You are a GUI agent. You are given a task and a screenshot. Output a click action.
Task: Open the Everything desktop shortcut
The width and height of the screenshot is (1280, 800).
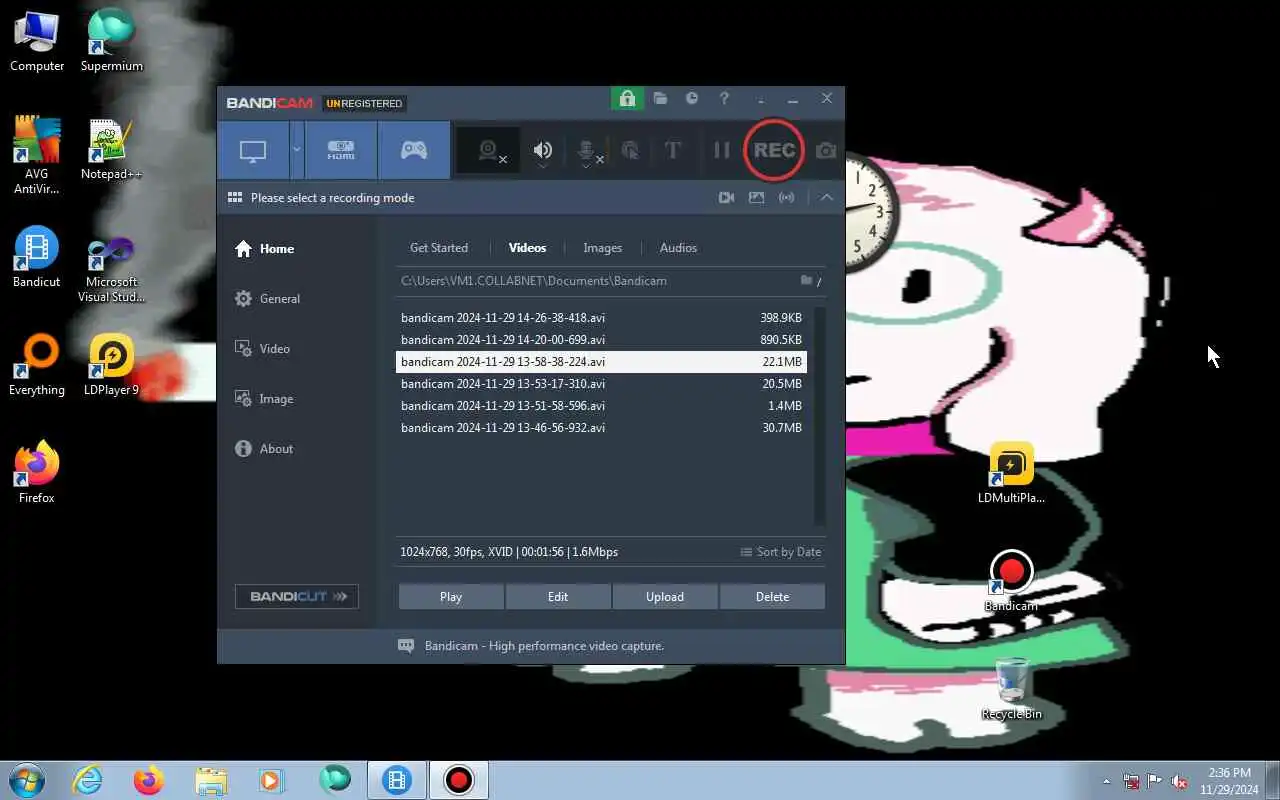pos(37,365)
